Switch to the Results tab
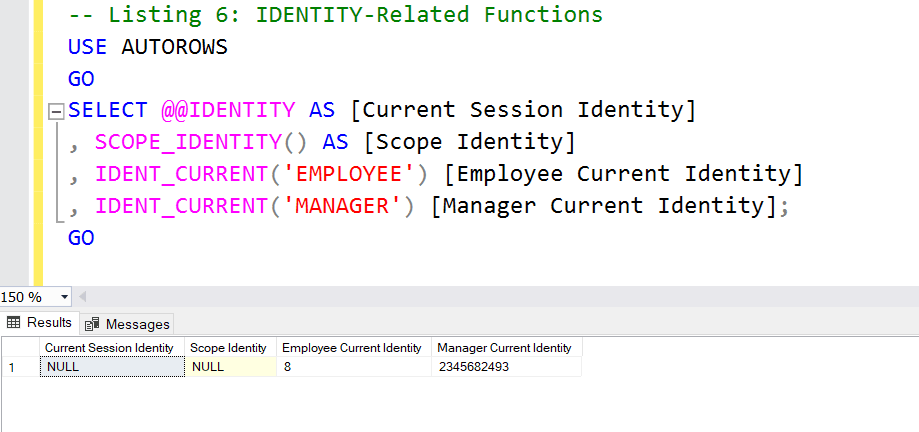919x432 pixels. (x=40, y=323)
